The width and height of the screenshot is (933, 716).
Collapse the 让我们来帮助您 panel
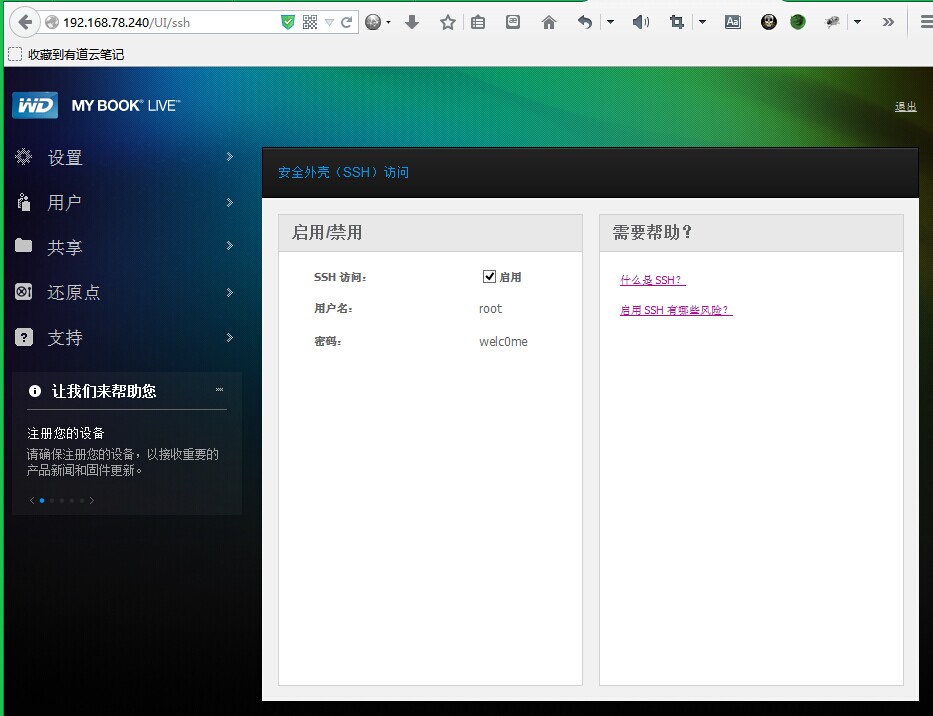point(220,389)
